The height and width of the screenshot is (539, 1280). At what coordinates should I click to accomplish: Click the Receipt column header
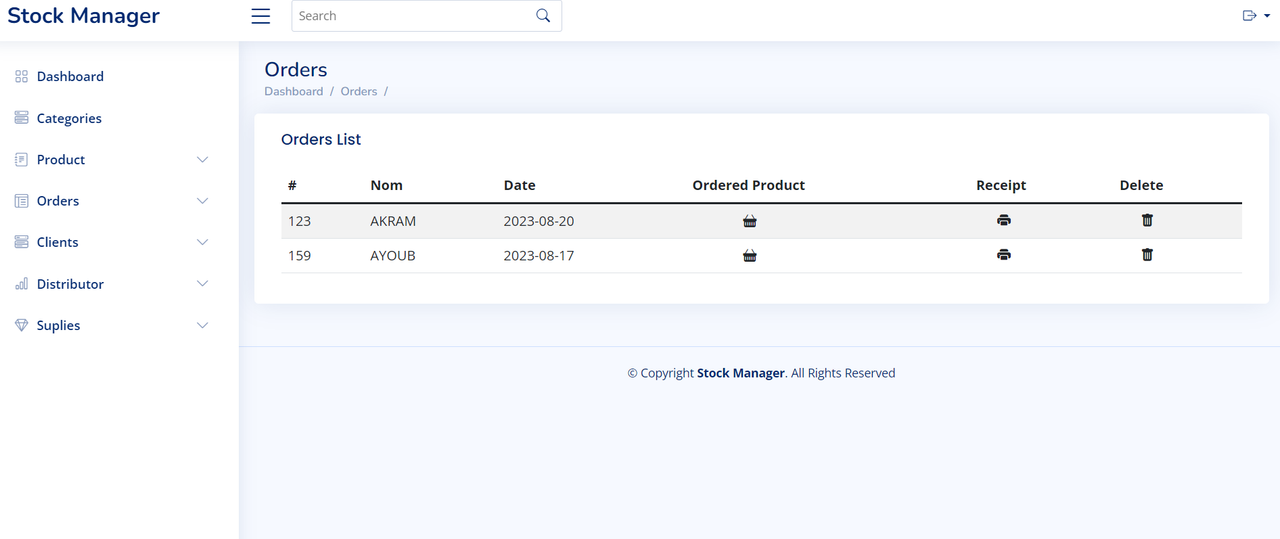pos(1001,185)
